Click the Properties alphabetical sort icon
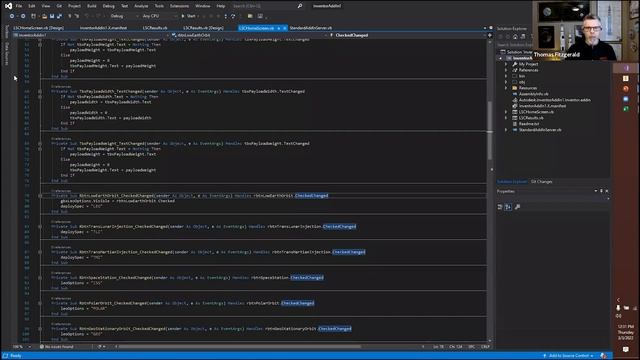Viewport: 640px width, 360px height. click(508, 207)
